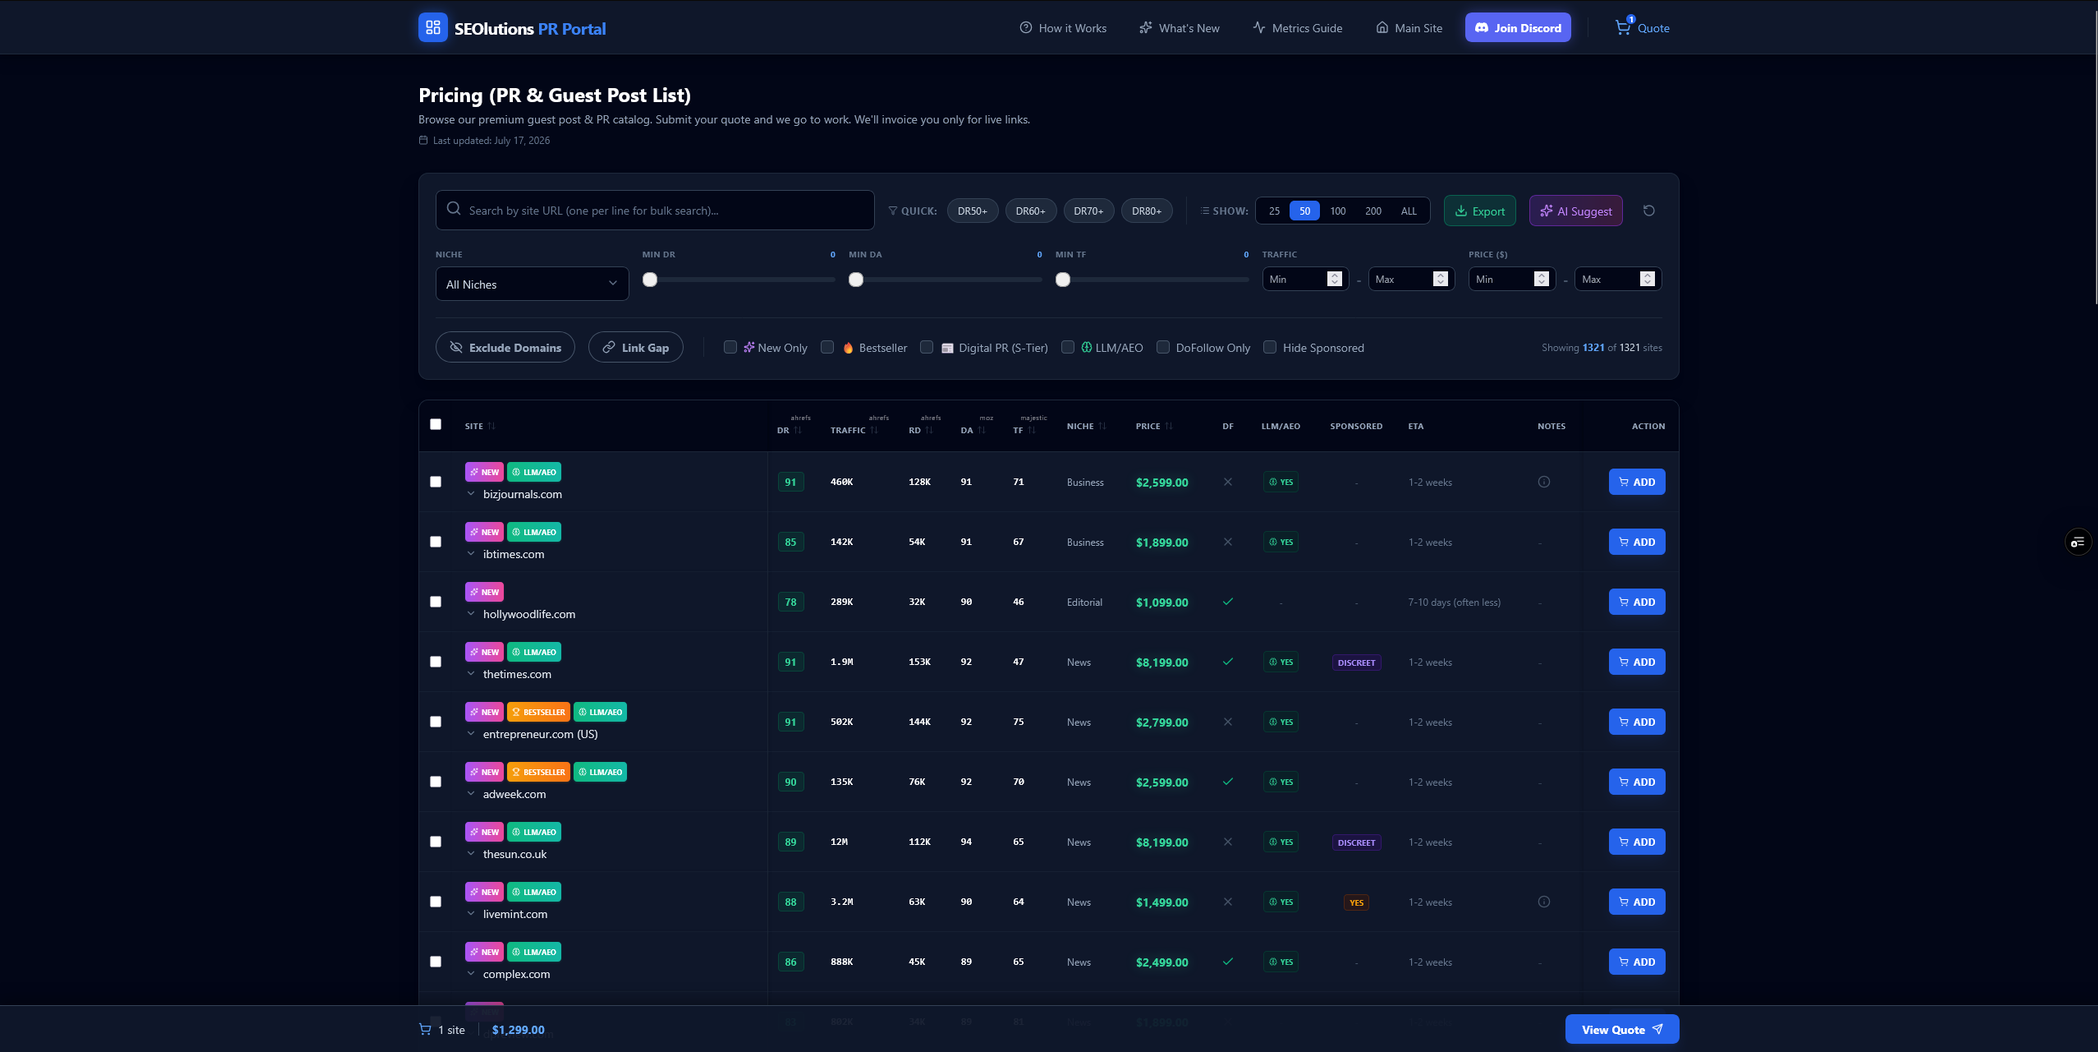Check the Digital PR (S-Tier) filter
This screenshot has width=2098, height=1052.
coord(927,347)
